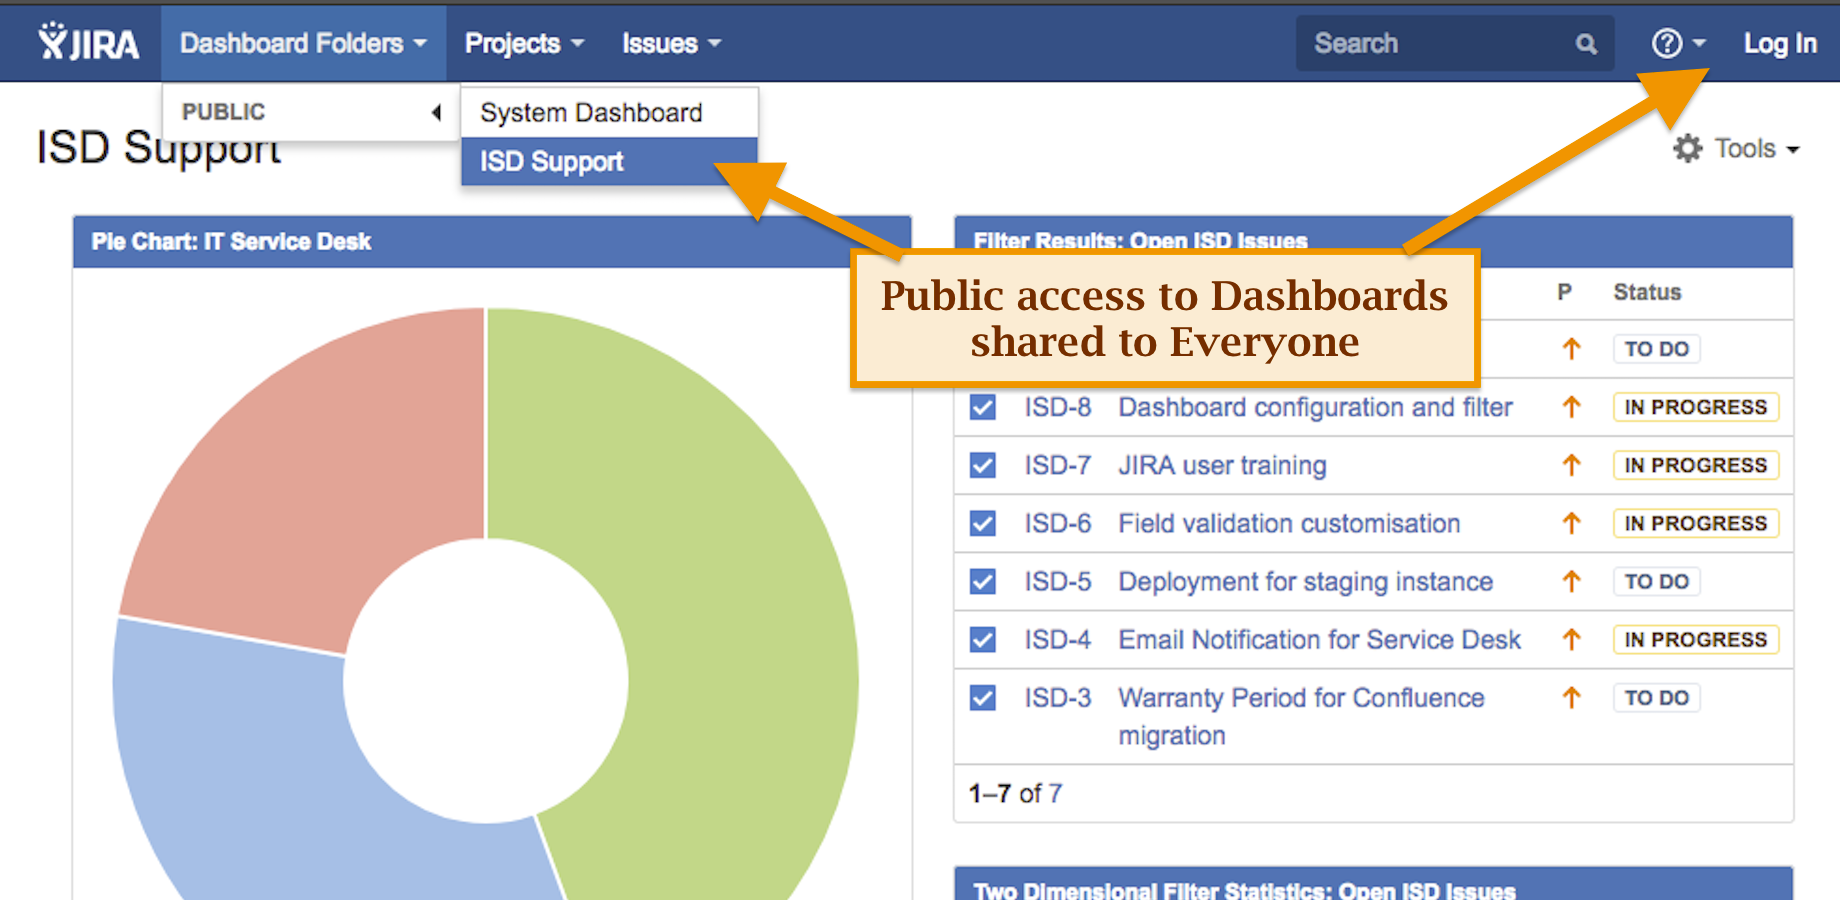Open Field validation customisation issue
Viewport: 1840px width, 900px height.
[x=1289, y=523]
